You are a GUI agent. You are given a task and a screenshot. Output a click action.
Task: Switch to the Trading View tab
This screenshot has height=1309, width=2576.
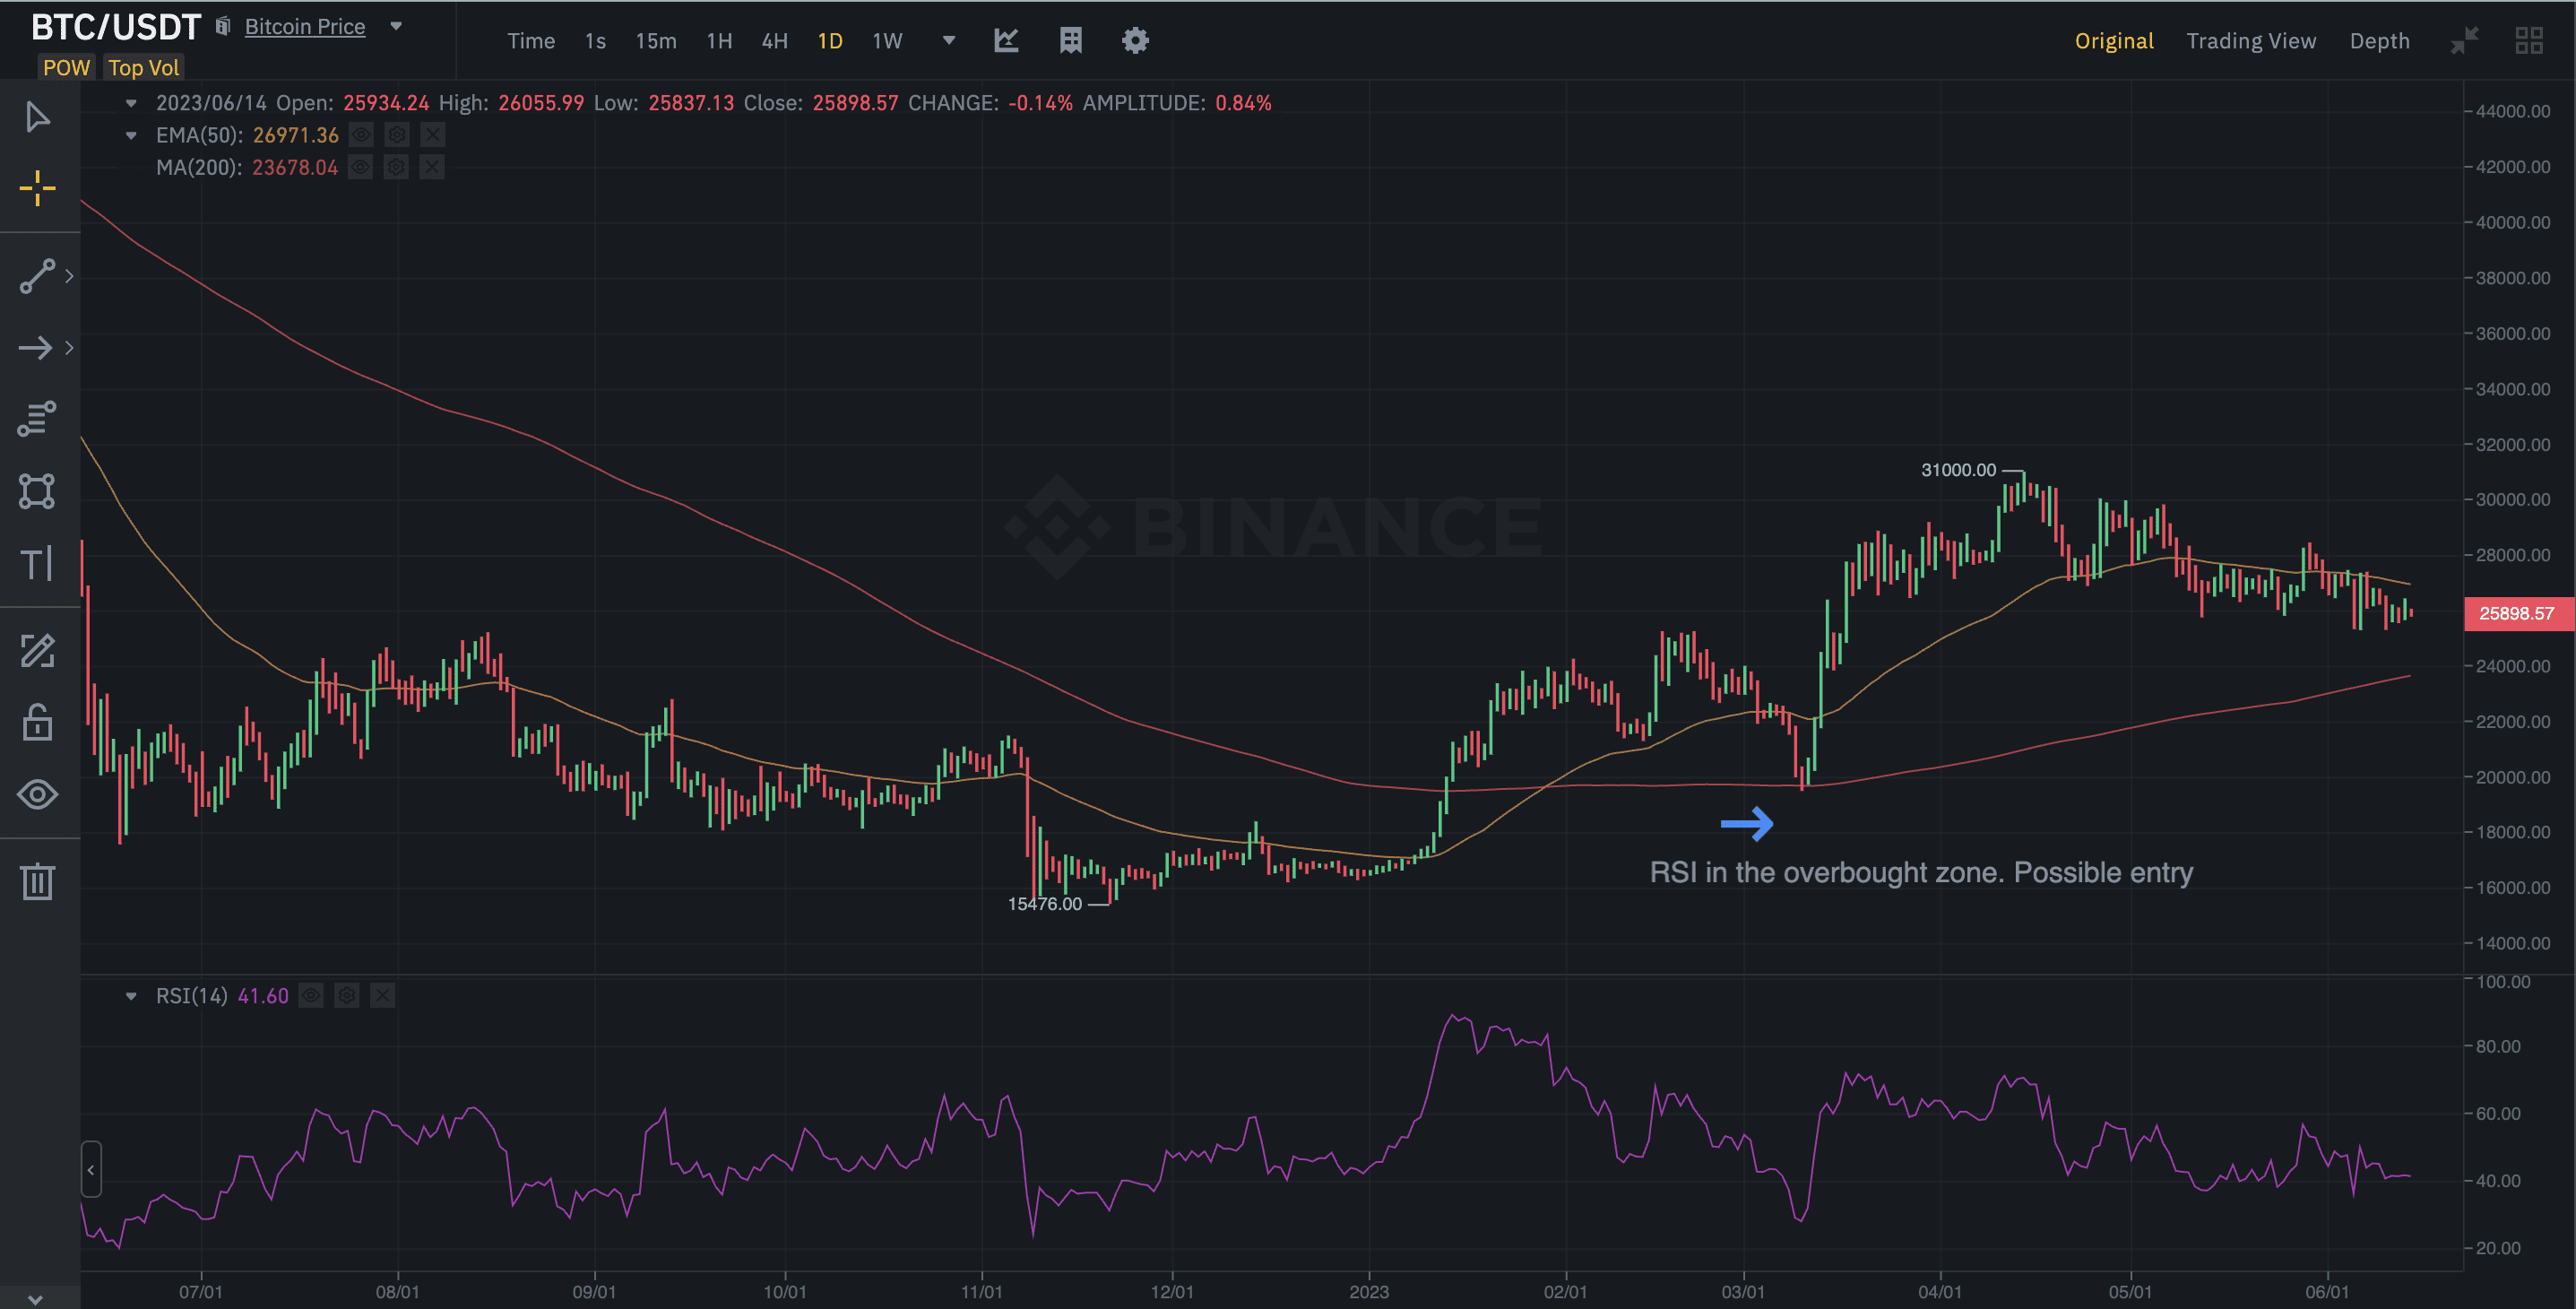[2250, 41]
